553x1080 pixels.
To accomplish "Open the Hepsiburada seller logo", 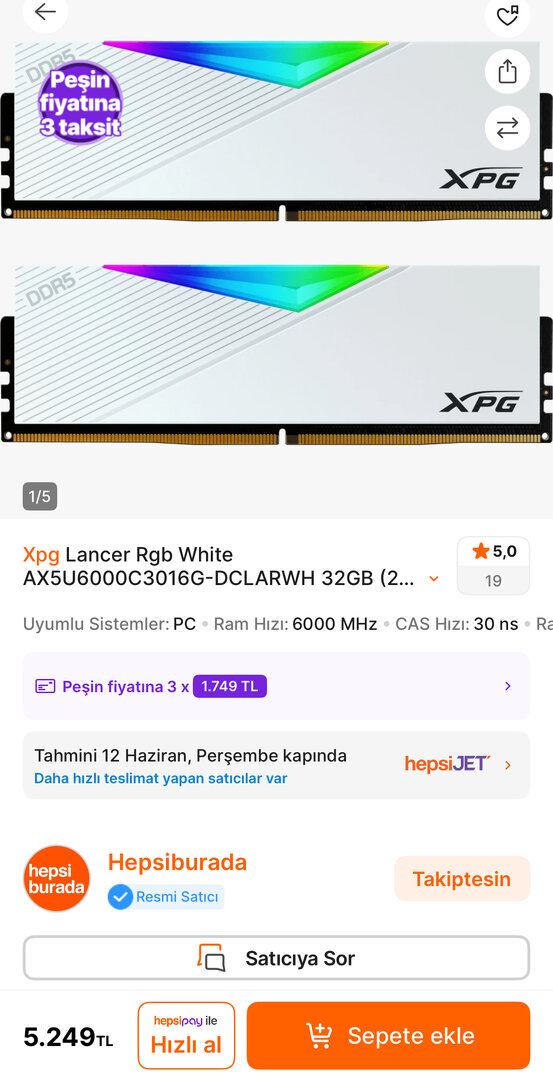I will click(57, 878).
